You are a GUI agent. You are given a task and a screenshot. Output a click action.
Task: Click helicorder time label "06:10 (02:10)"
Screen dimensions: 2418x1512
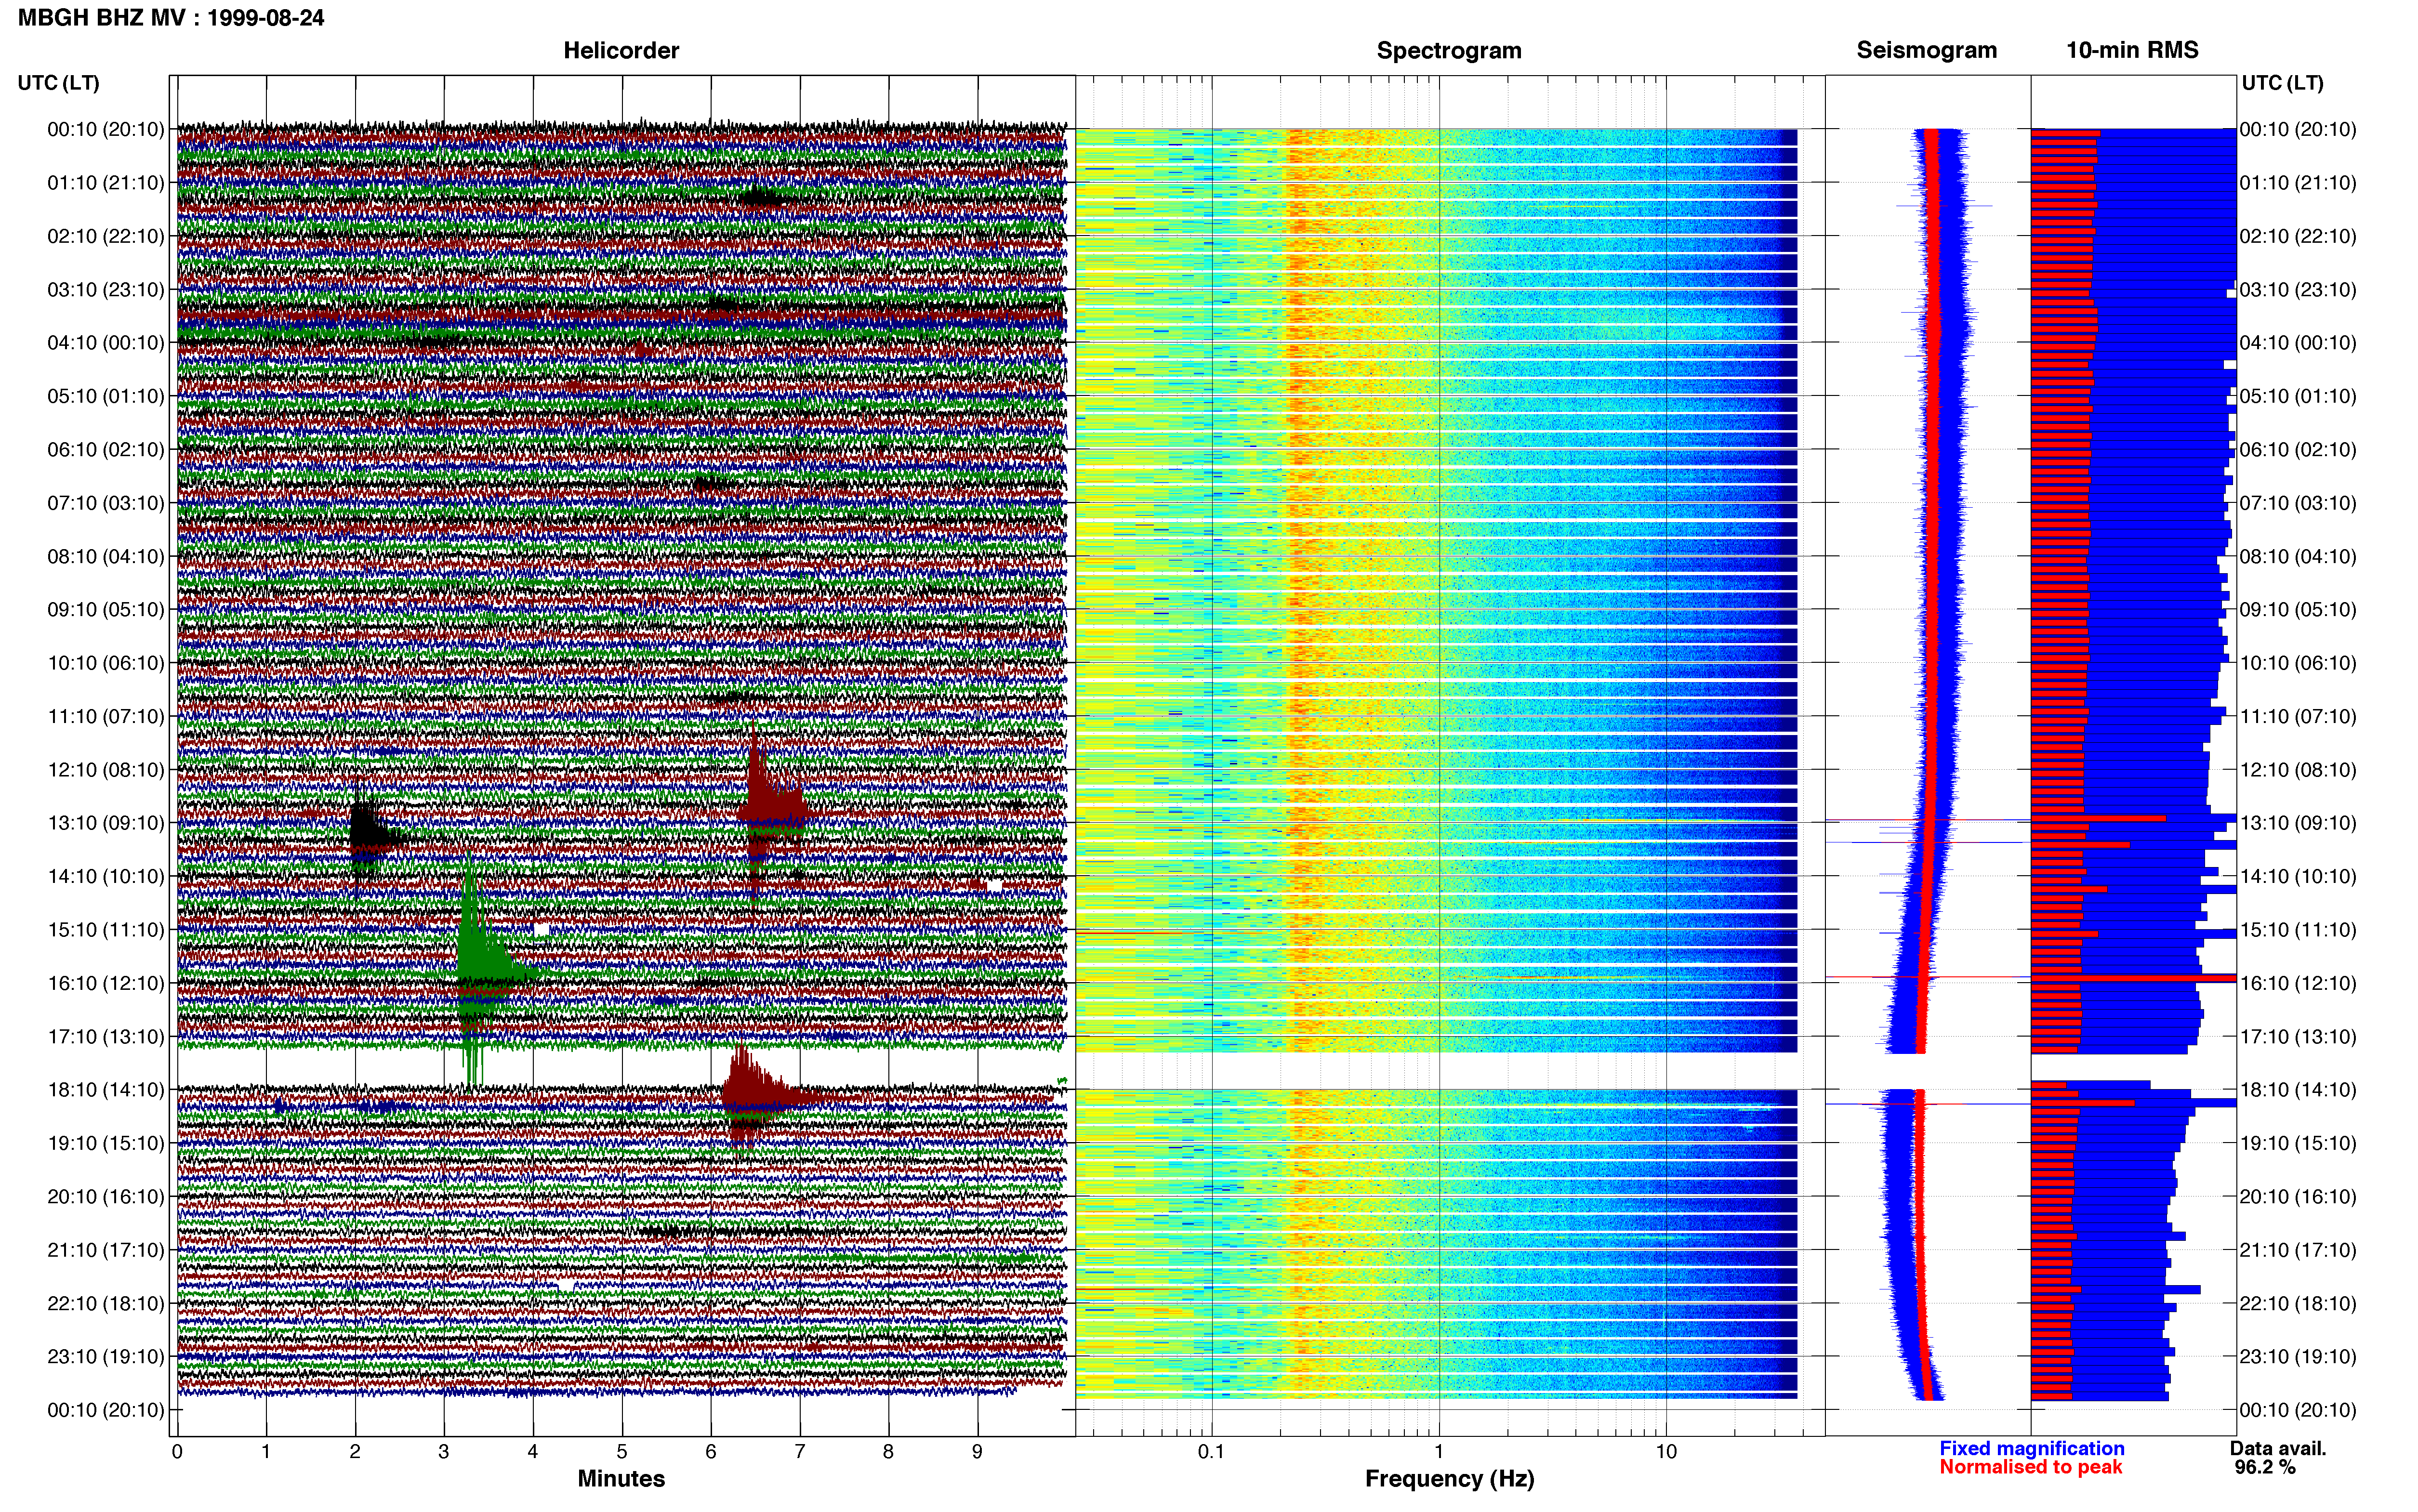[106, 449]
